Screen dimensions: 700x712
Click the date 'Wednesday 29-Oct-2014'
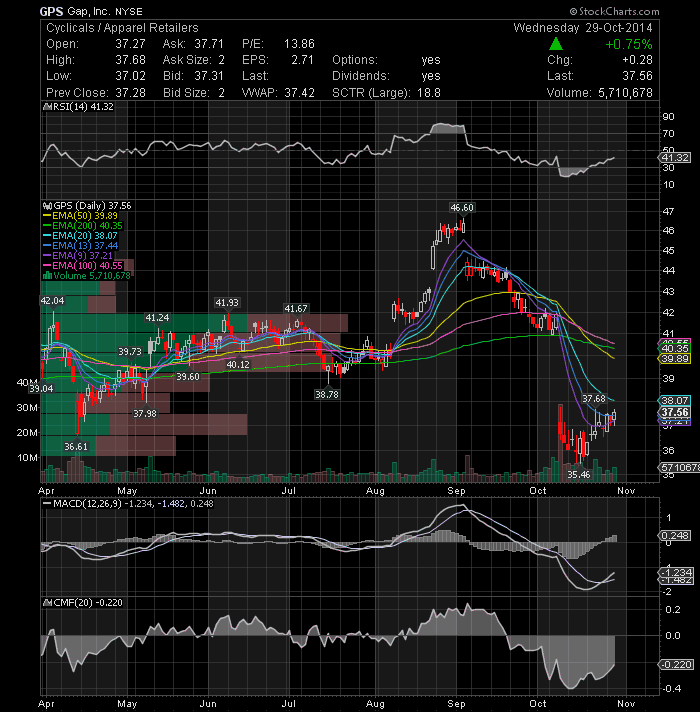[583, 28]
